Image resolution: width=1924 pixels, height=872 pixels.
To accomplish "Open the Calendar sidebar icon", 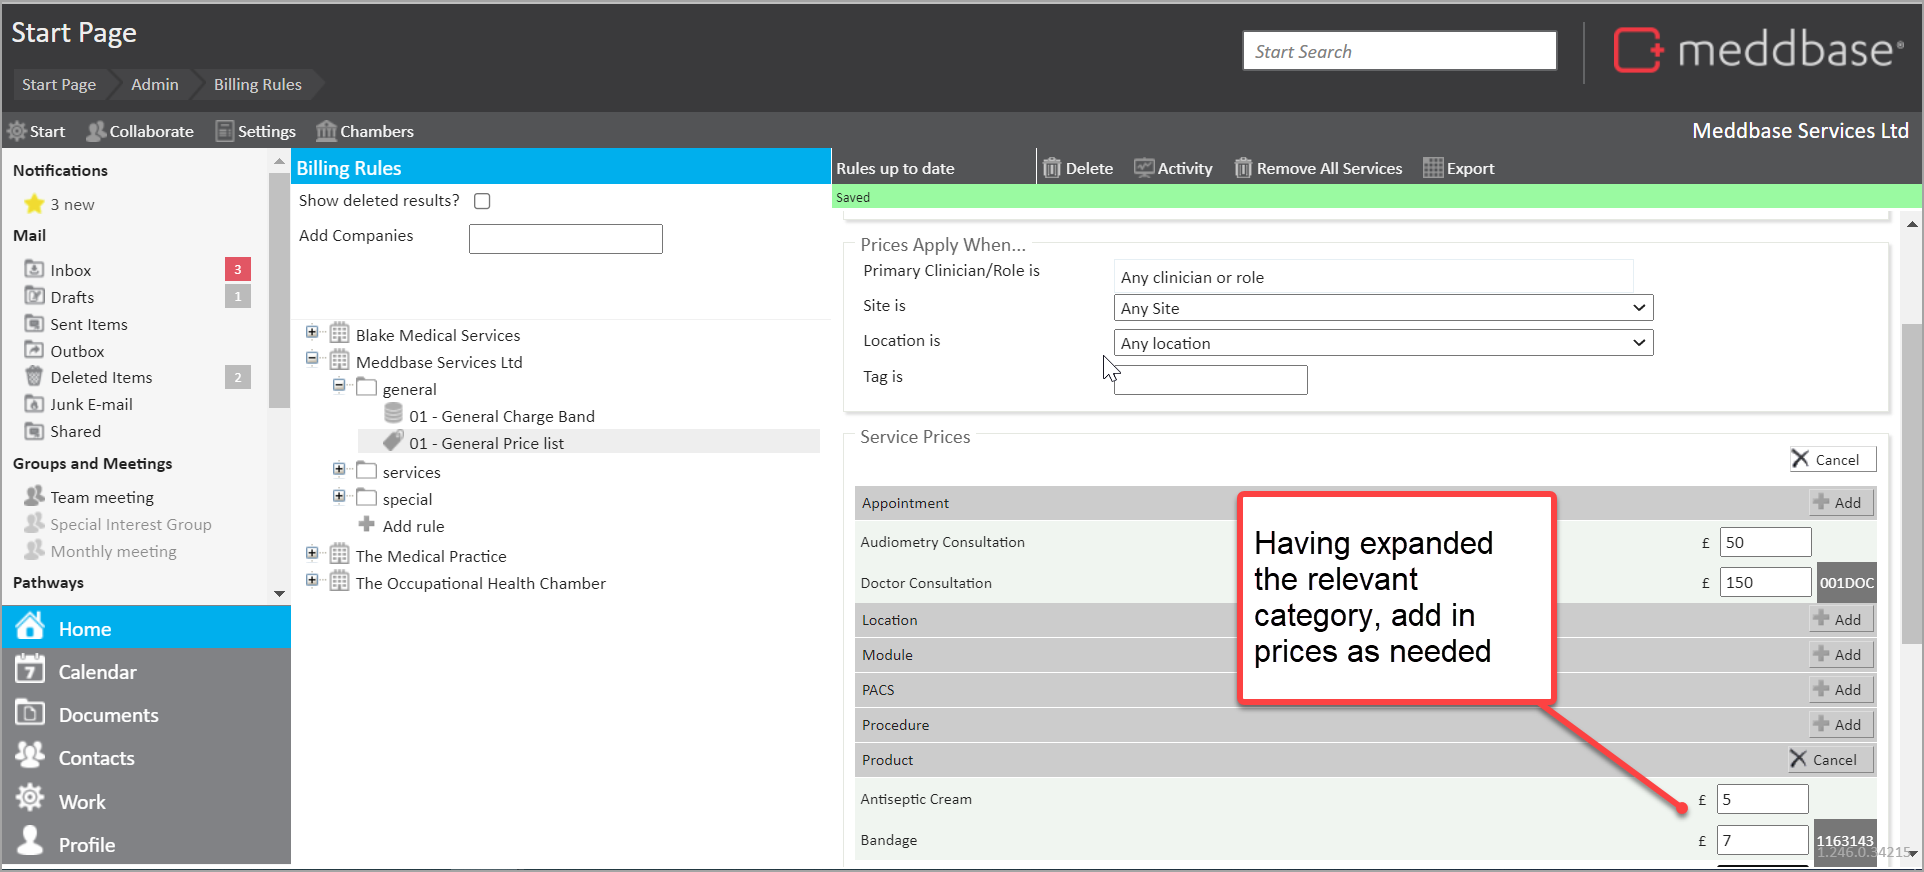I will tap(30, 671).
